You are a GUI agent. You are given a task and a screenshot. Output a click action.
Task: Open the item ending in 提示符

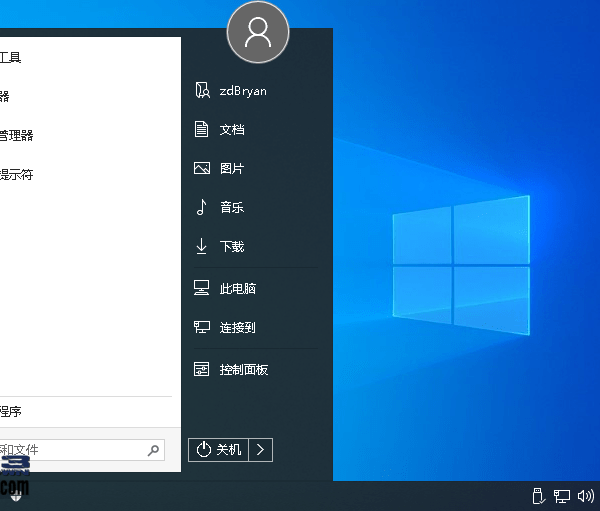coord(16,175)
